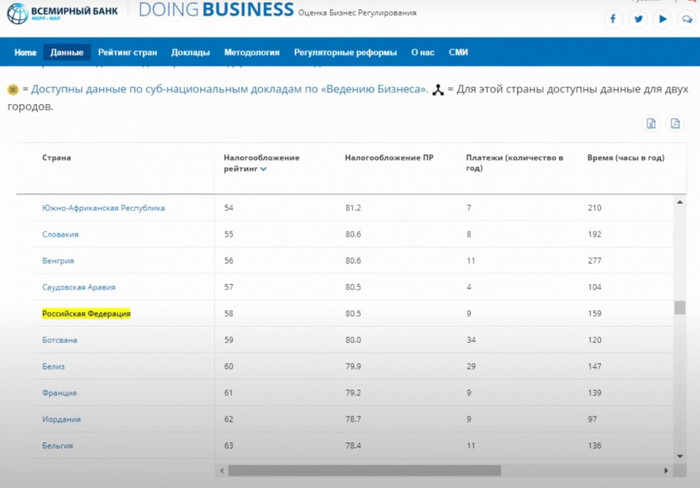Download table as PDF file icon
This screenshot has height=488, width=700.
coord(674,124)
